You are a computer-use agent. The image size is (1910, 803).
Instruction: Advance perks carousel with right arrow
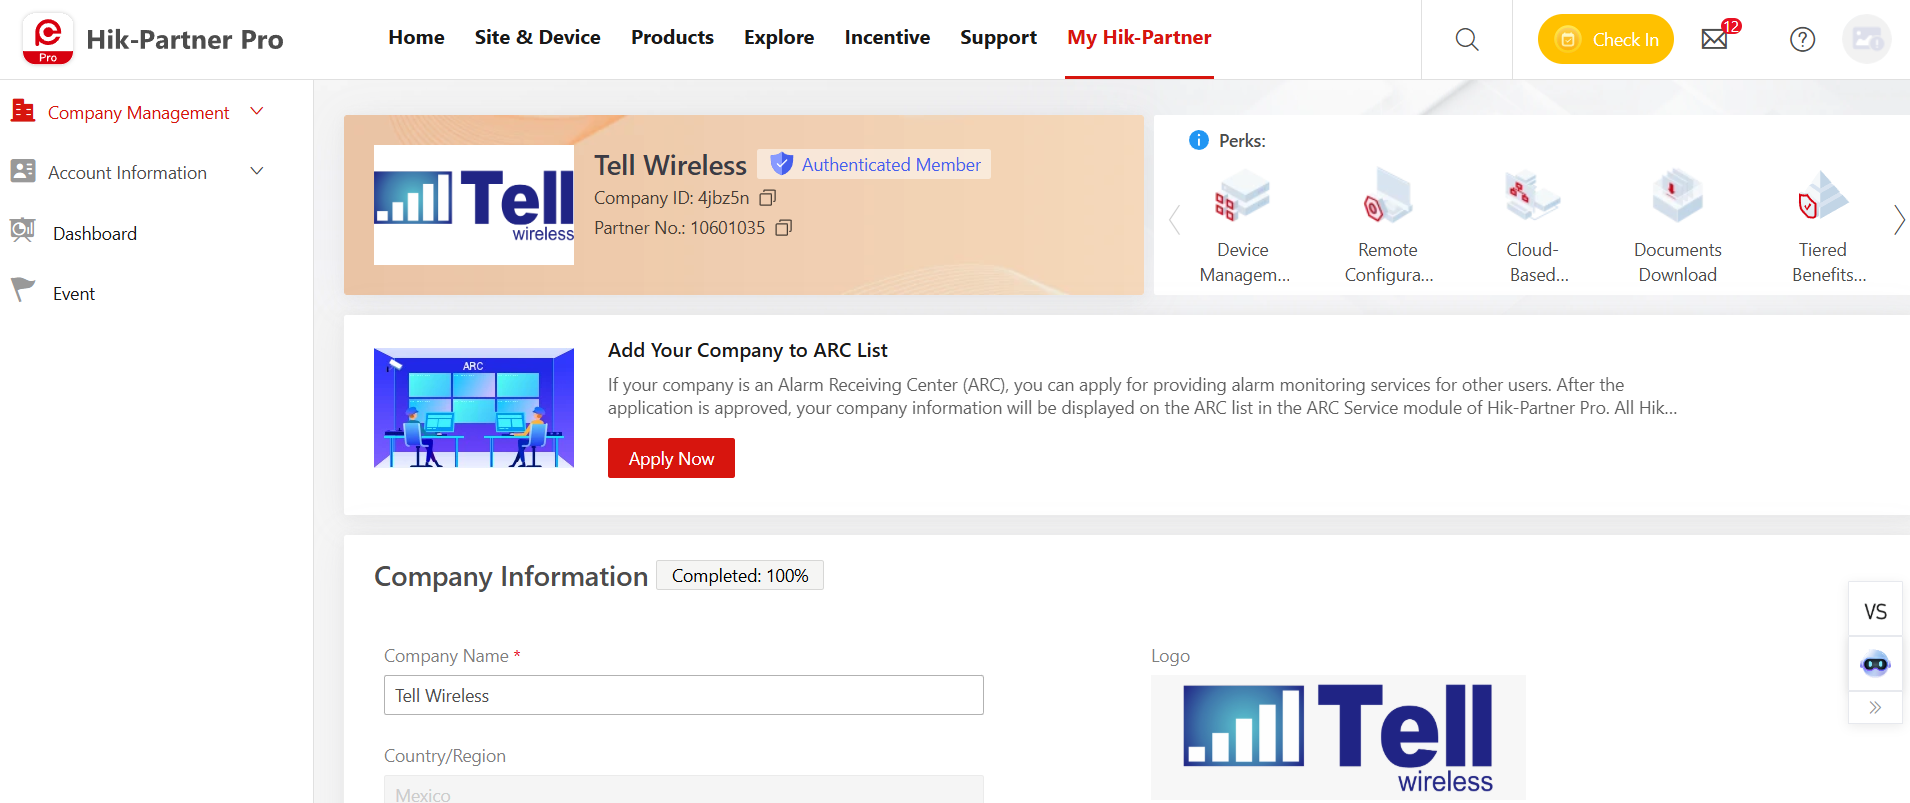coord(1898,220)
